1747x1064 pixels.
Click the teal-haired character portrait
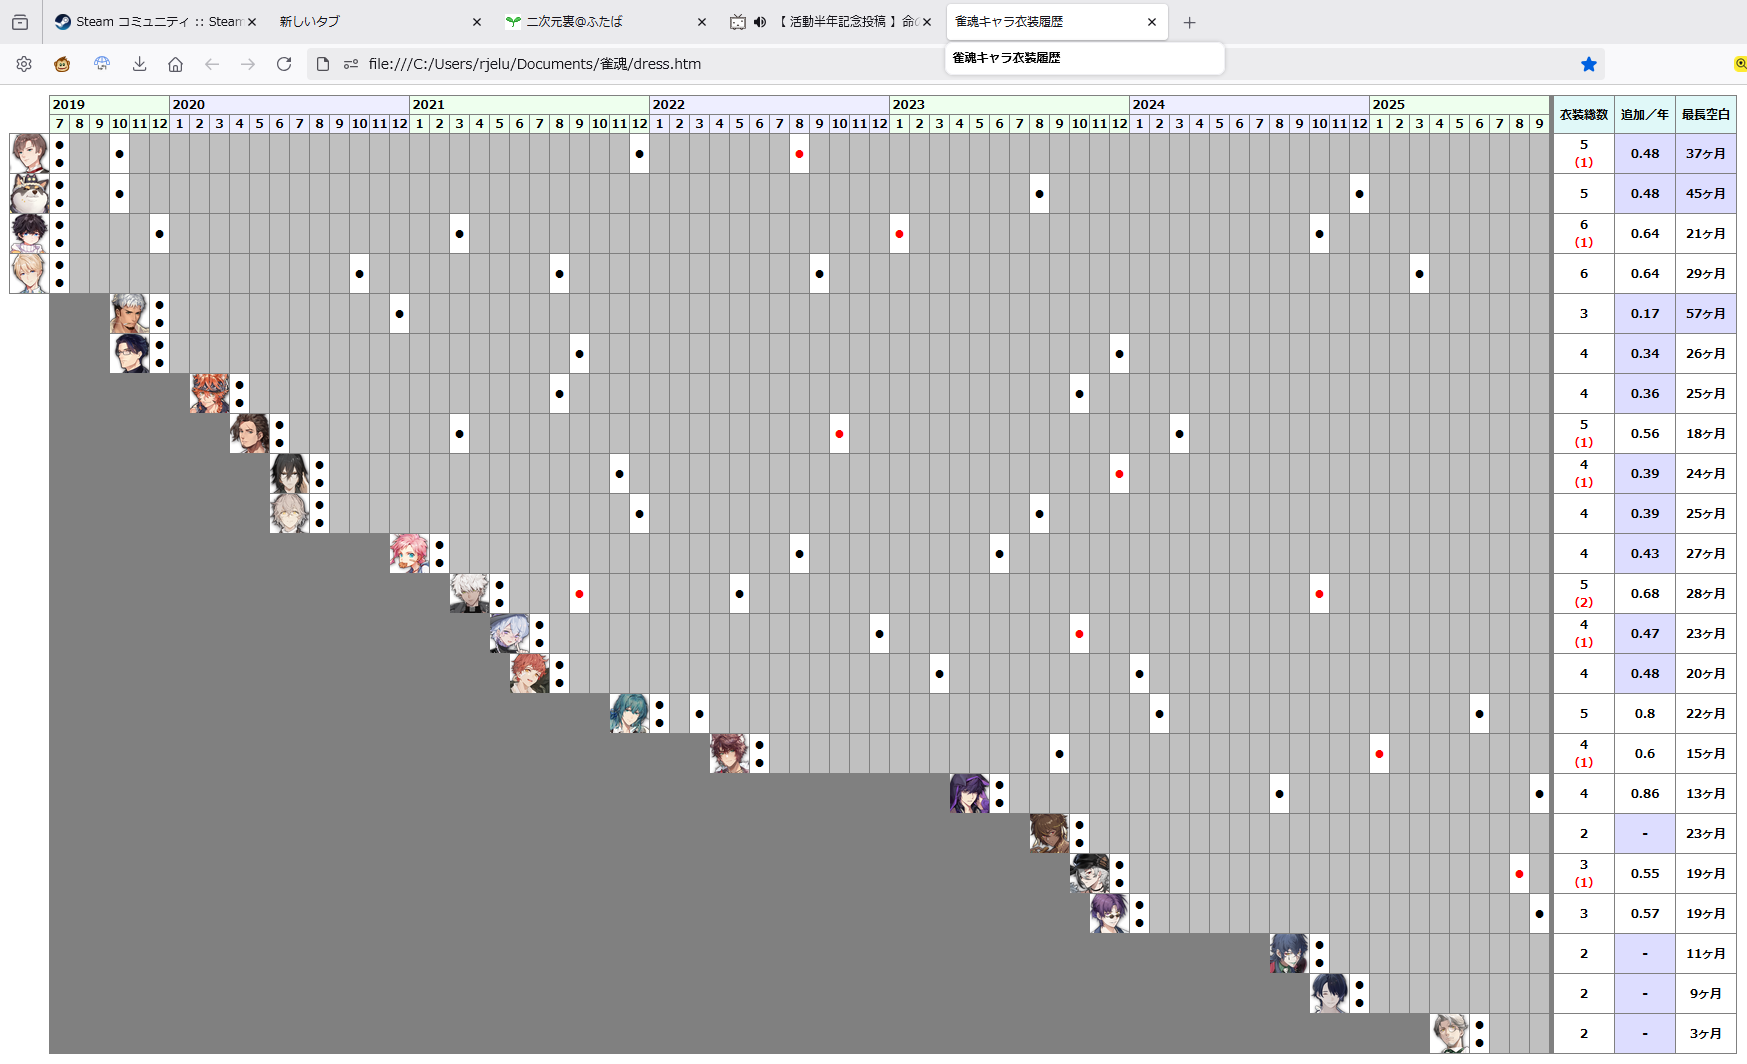tap(628, 713)
